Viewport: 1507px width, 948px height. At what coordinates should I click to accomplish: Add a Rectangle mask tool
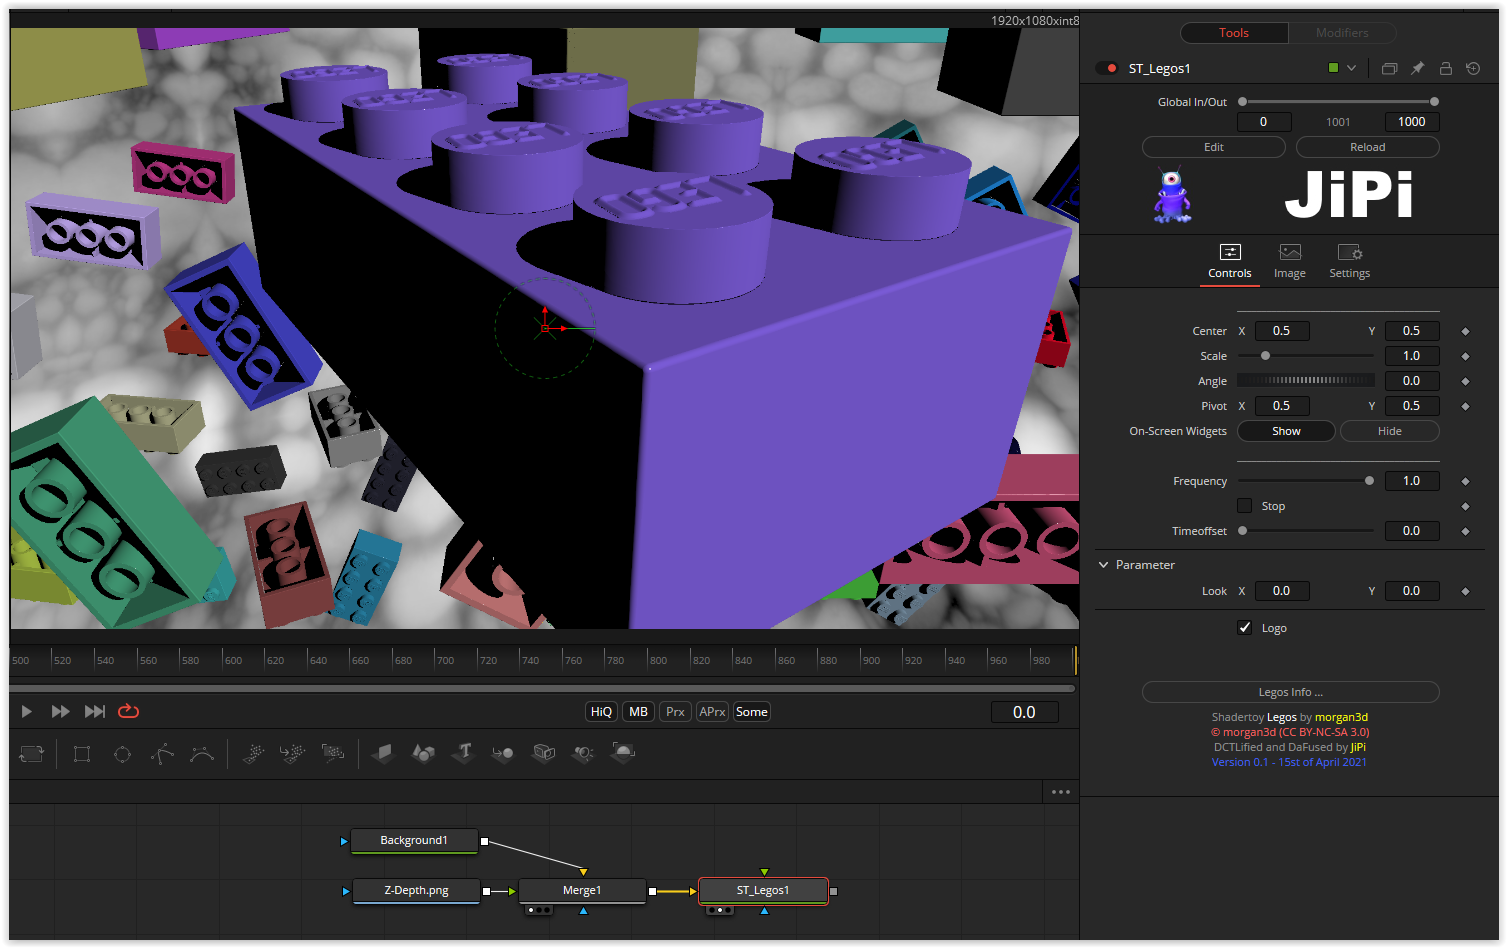point(82,754)
